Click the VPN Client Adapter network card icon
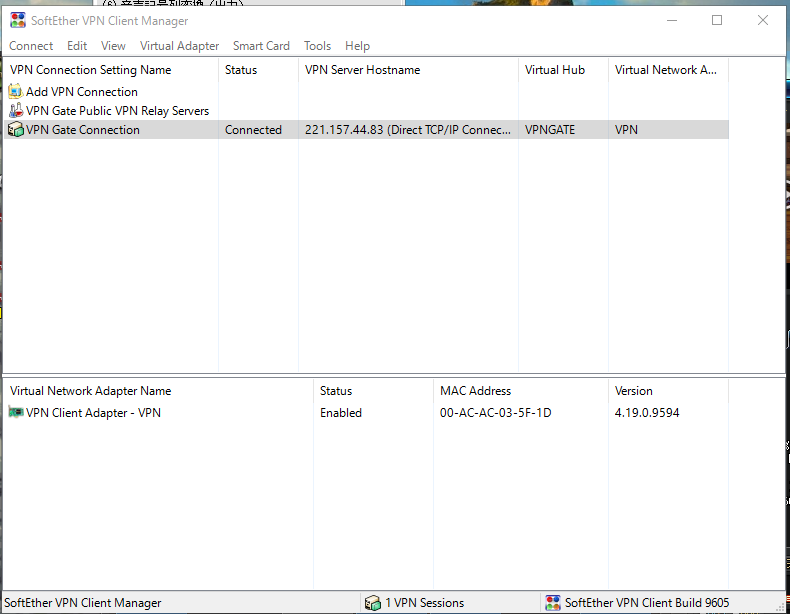Image resolution: width=790 pixels, height=614 pixels. (x=16, y=413)
